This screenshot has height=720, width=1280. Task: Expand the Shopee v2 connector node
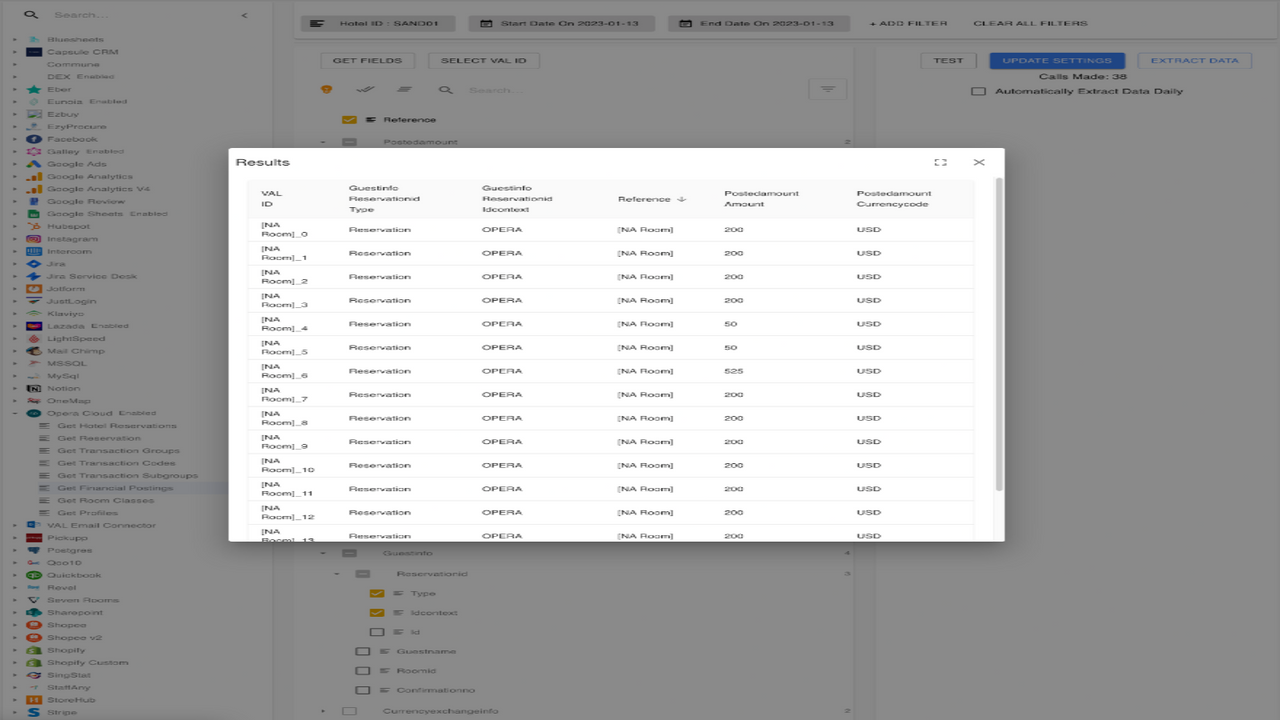click(15, 637)
